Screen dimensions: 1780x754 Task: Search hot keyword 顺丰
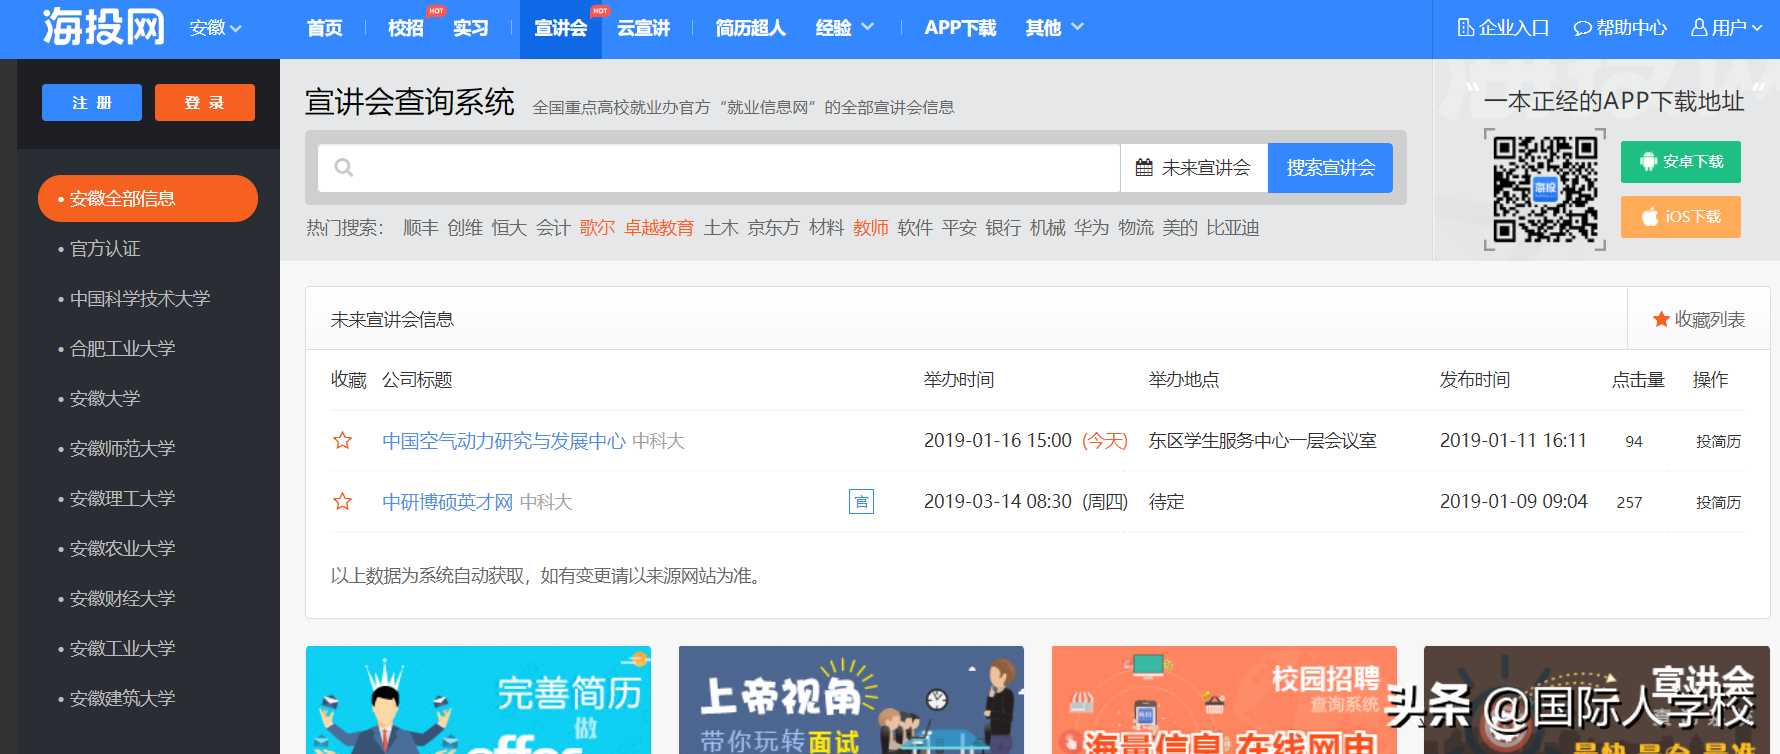(420, 228)
